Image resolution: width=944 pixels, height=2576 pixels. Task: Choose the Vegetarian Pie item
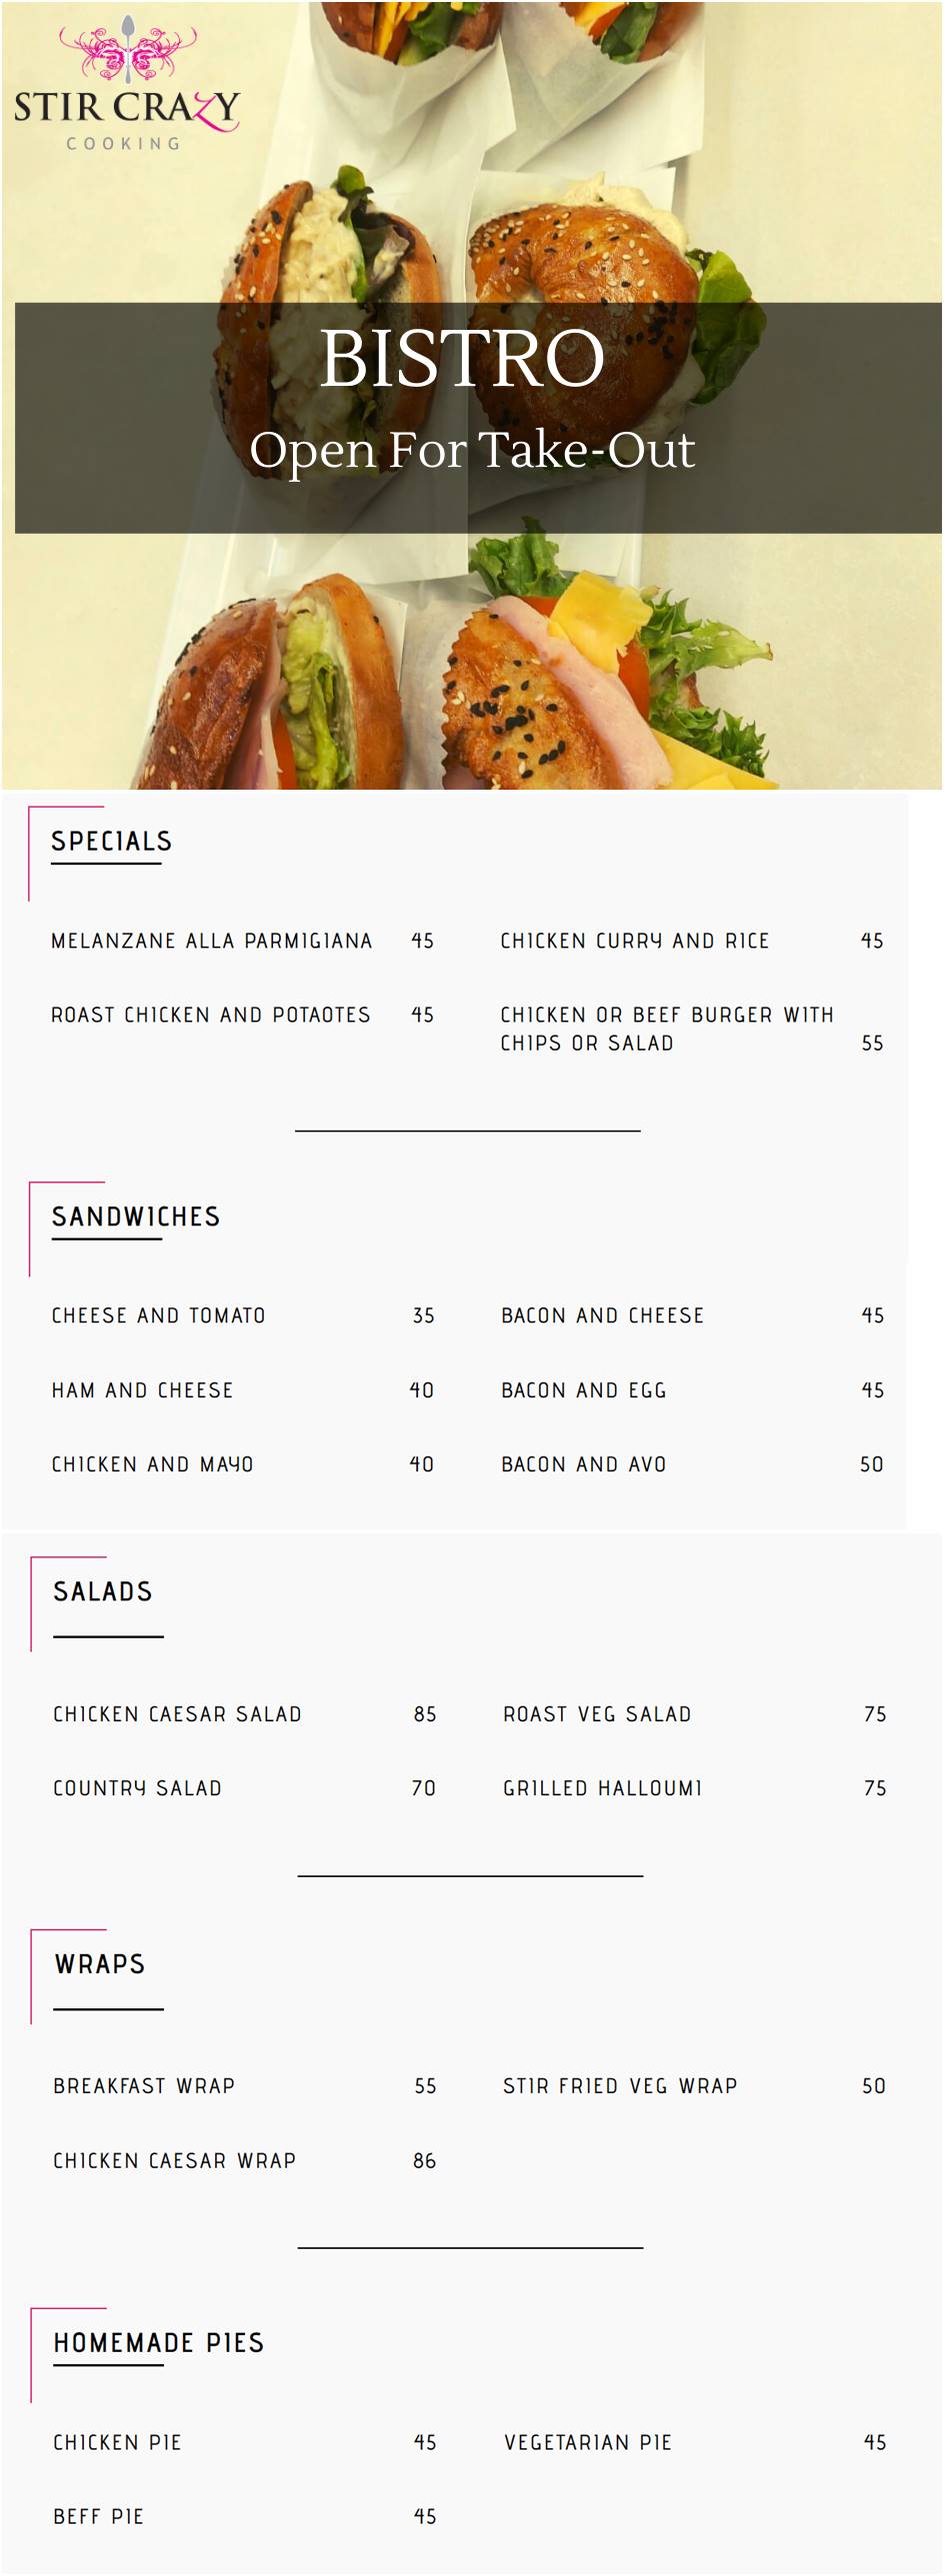click(x=587, y=2442)
